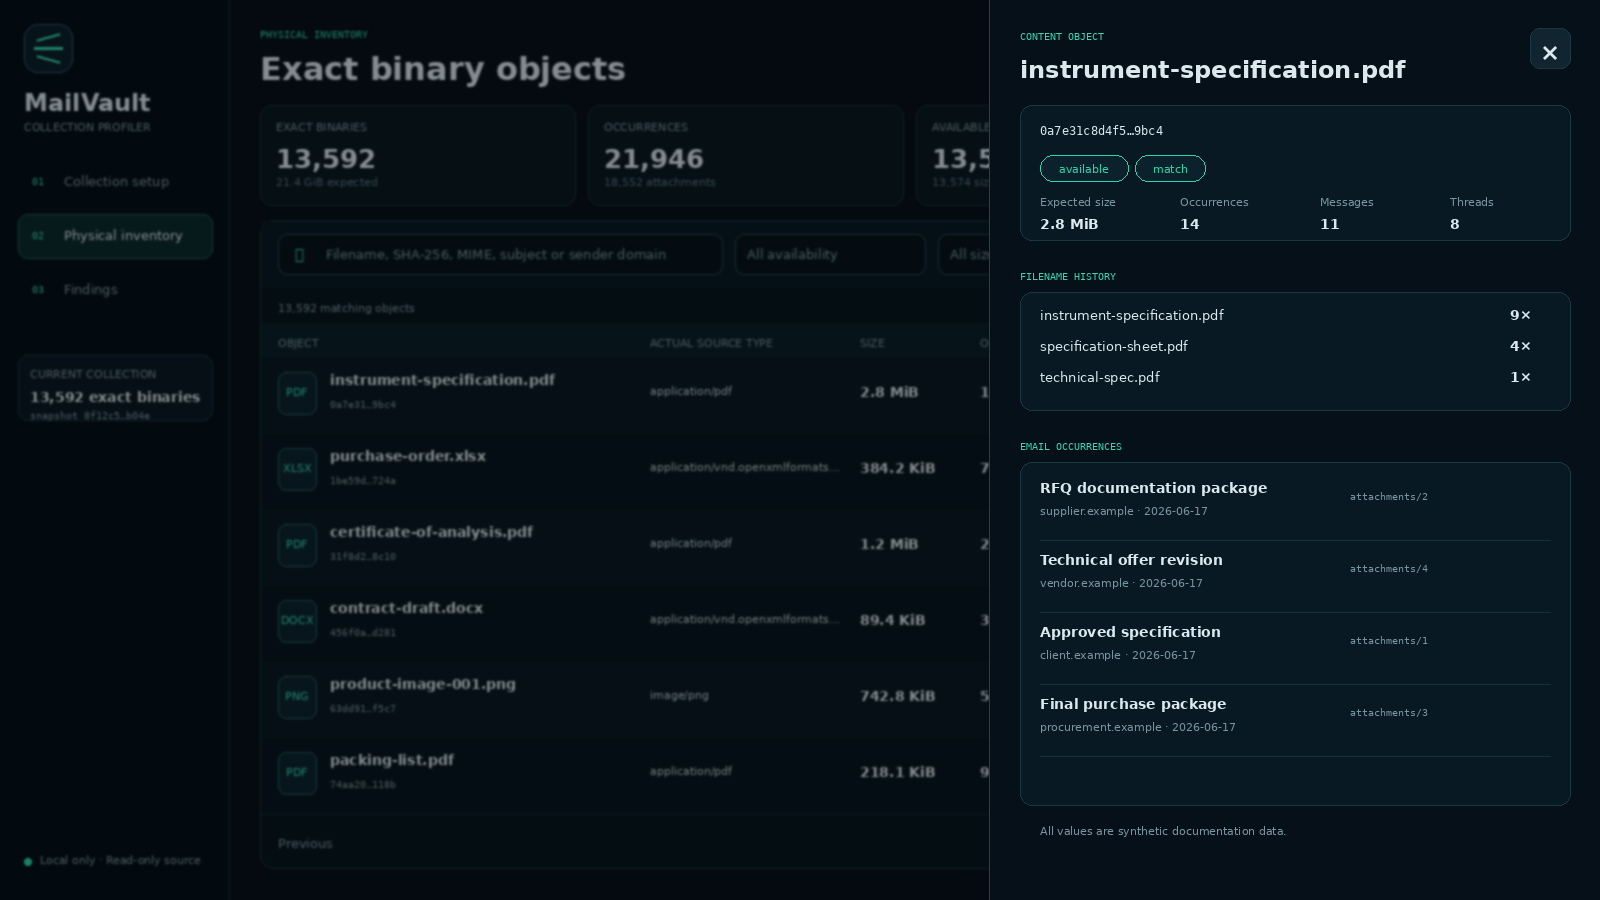Click the XLSX icon for purchase-order.xlsx
The image size is (1600, 900).
(297, 469)
